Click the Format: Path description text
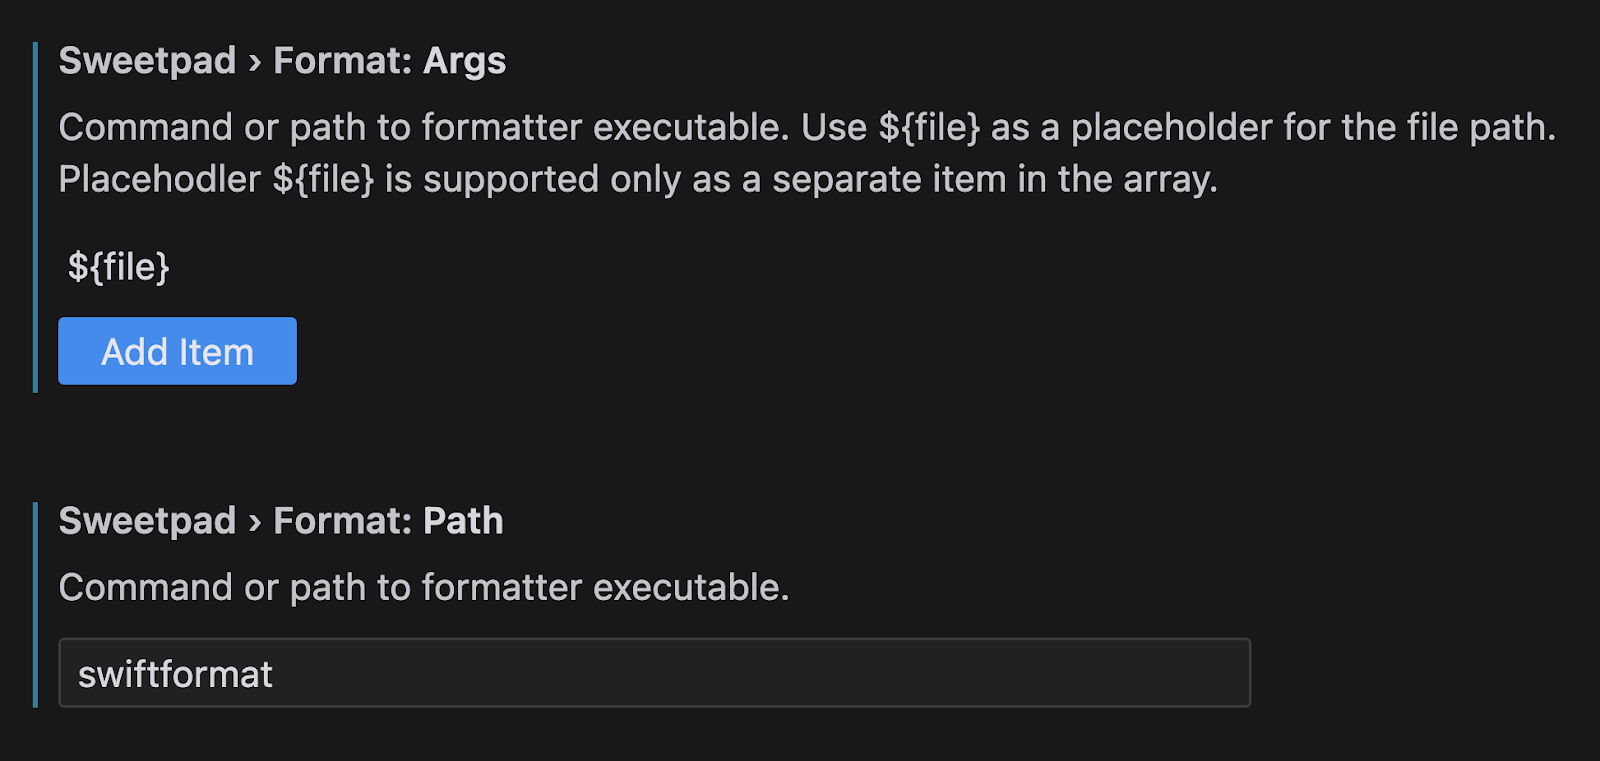The width and height of the screenshot is (1600, 761). click(x=424, y=587)
